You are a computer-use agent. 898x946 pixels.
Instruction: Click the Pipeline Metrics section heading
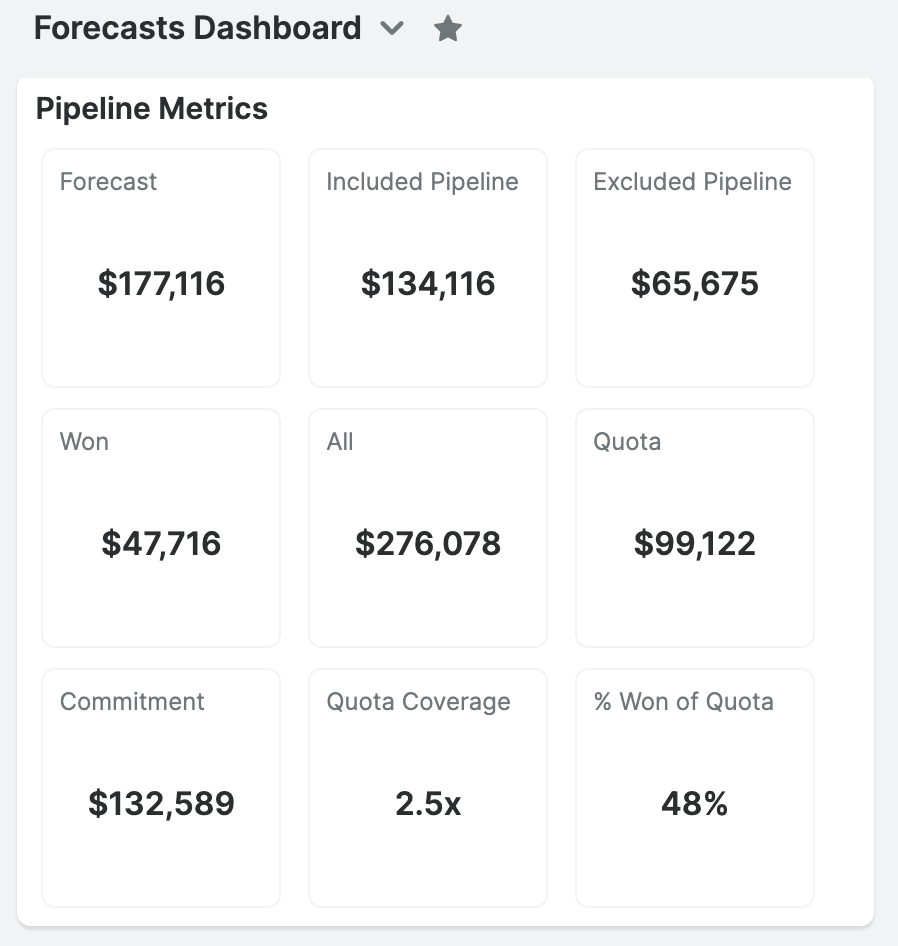click(x=151, y=108)
